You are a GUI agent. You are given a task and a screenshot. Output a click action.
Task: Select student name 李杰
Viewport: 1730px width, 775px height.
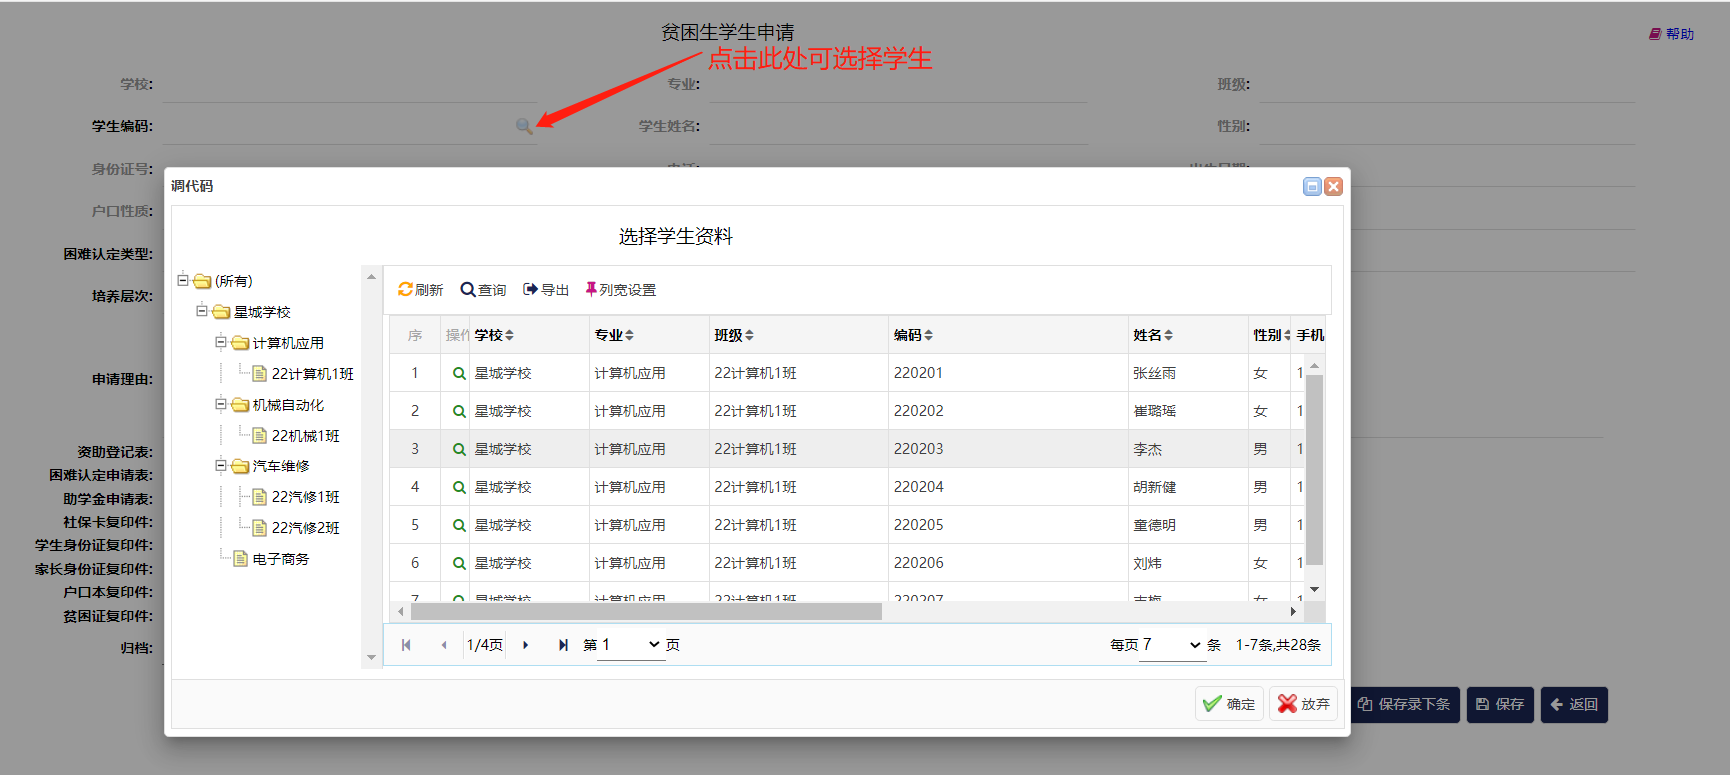pyautogui.click(x=1147, y=449)
